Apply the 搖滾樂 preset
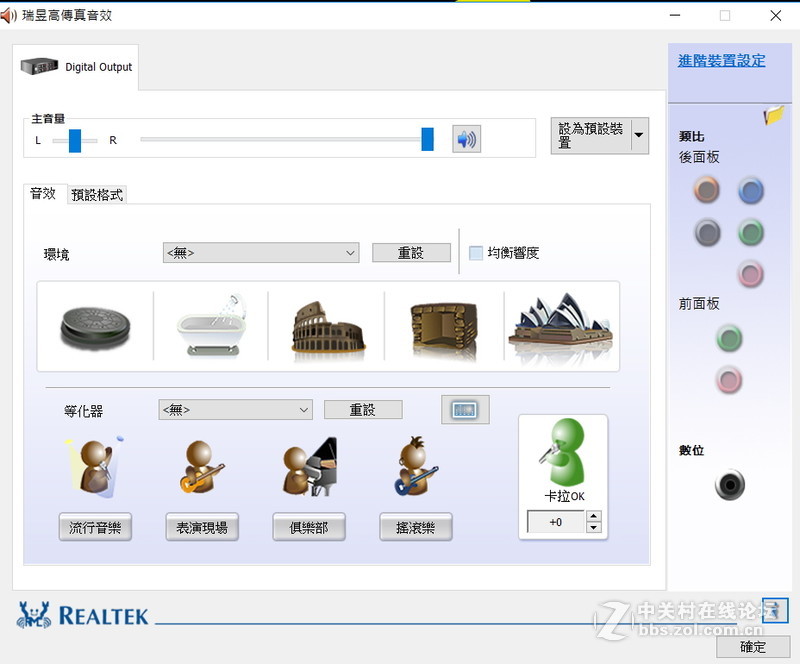 click(416, 527)
